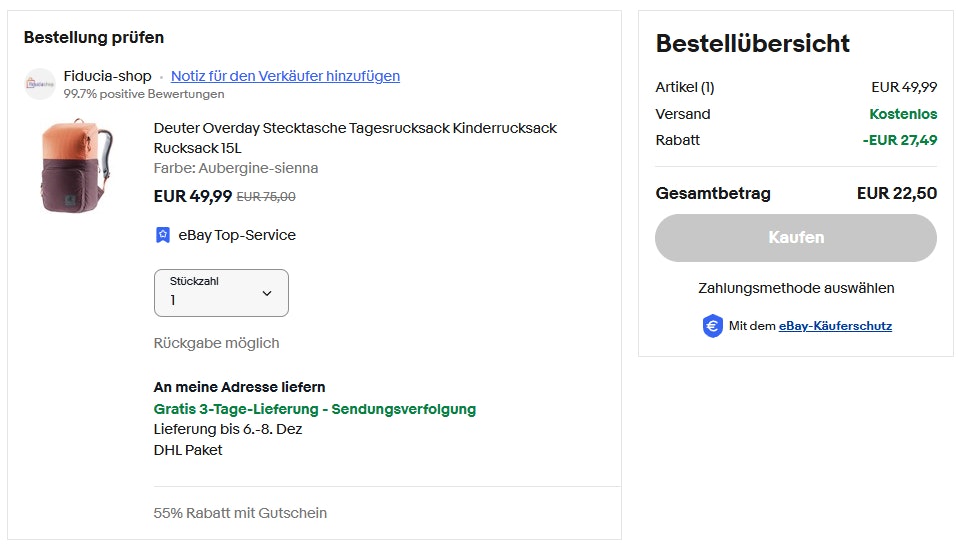Open the Stückzahl quantity selector

coord(221,293)
